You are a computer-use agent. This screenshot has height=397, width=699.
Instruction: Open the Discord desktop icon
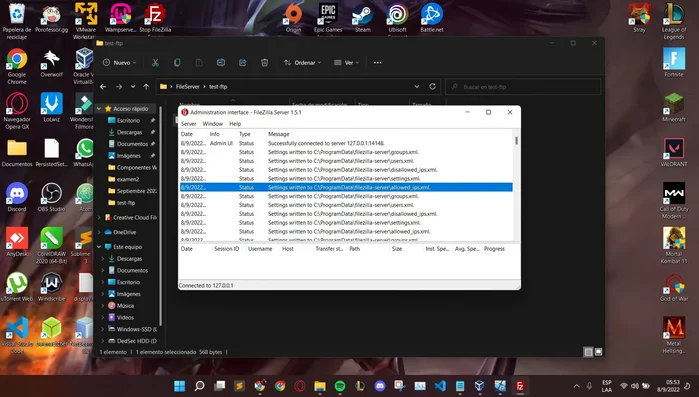17,197
